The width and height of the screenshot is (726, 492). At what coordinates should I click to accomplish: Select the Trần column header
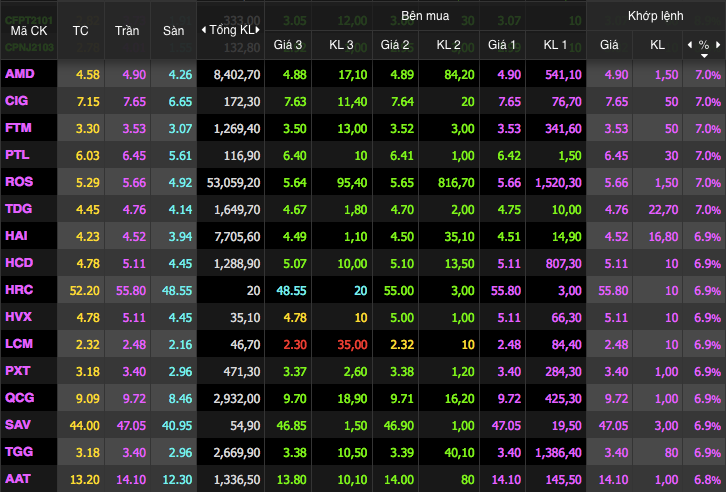(127, 30)
